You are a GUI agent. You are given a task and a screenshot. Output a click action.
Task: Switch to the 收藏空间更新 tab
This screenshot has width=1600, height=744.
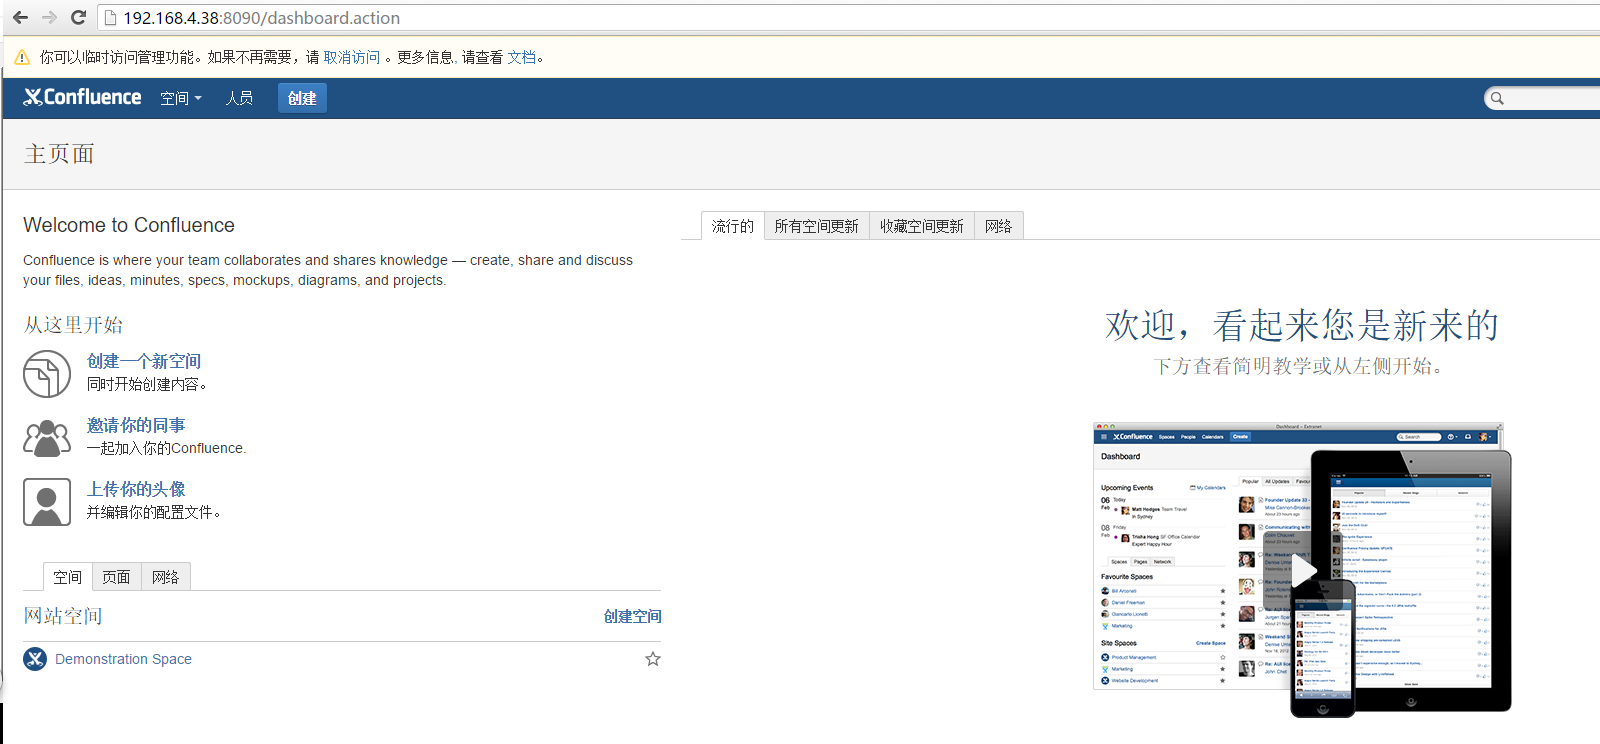[x=922, y=226]
